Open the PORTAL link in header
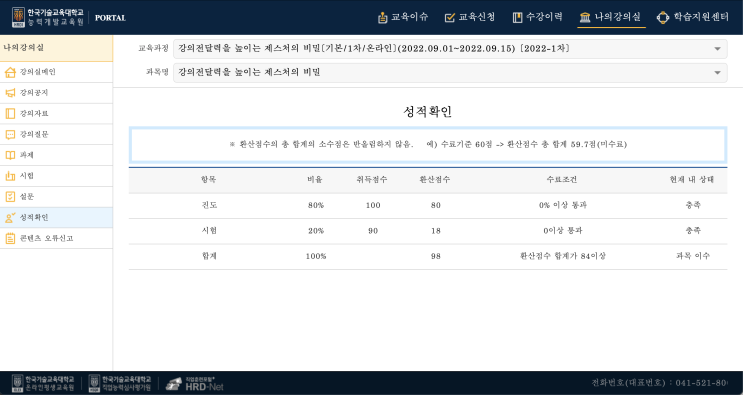The width and height of the screenshot is (743, 395). (110, 18)
